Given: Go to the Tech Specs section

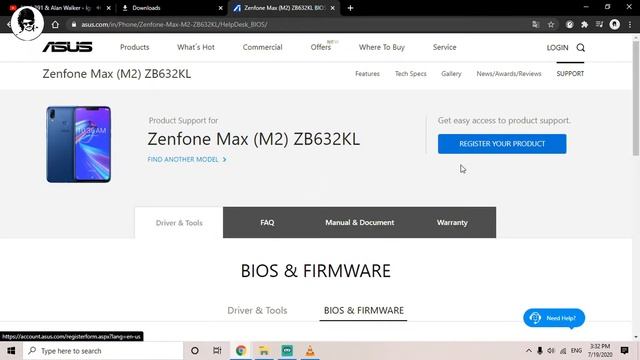Looking at the screenshot, I should pos(411,74).
